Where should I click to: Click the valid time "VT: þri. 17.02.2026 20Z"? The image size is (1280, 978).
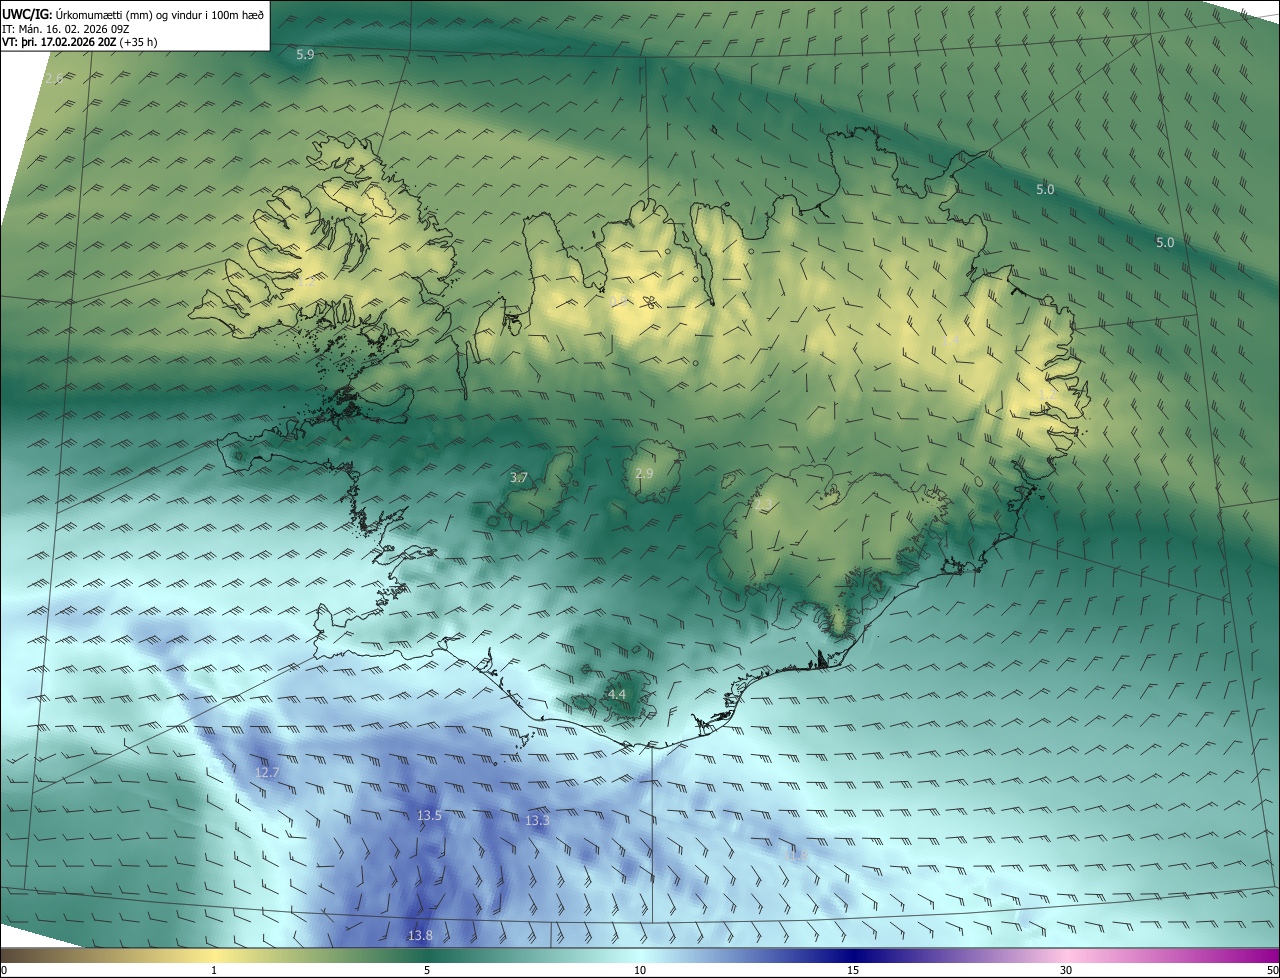click(60, 42)
